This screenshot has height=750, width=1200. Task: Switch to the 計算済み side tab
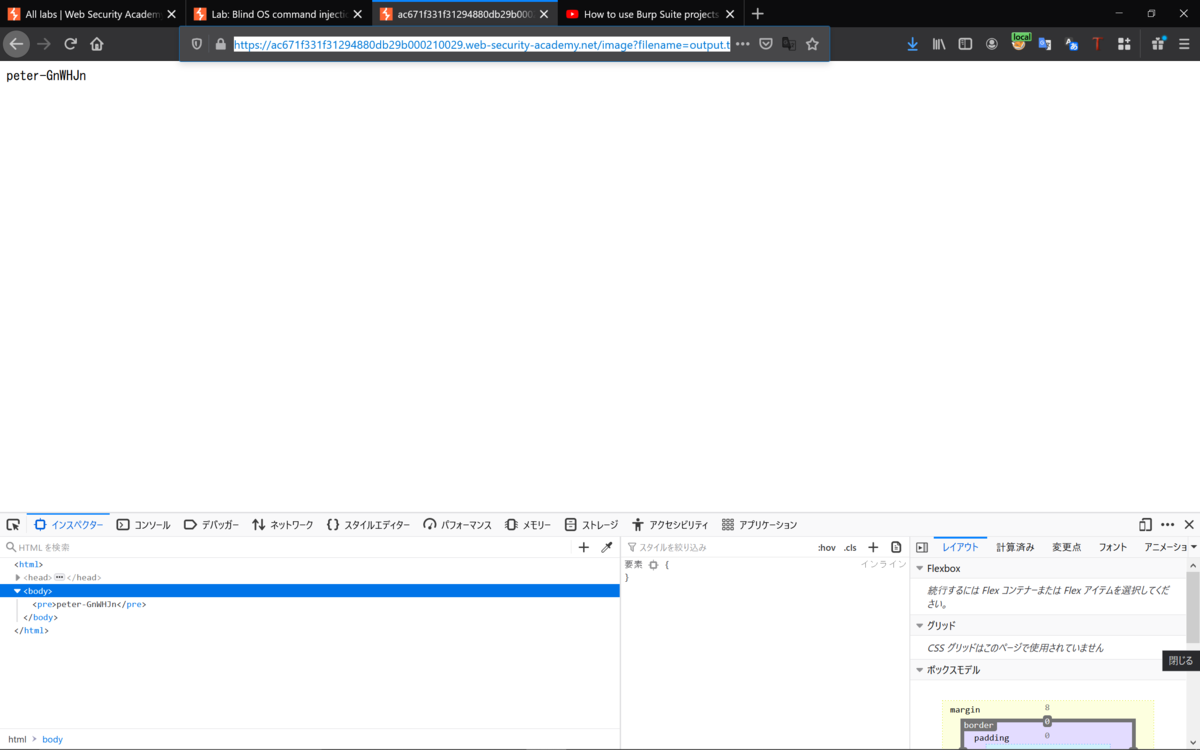tap(1015, 547)
